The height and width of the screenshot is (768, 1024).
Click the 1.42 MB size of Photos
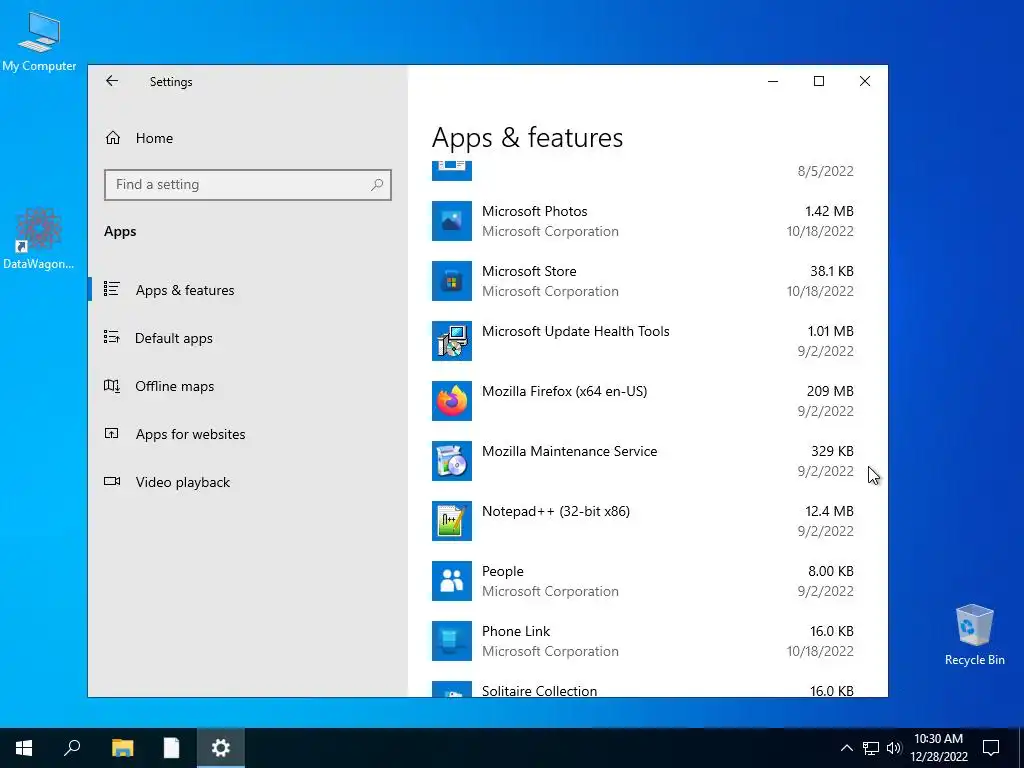tap(829, 211)
